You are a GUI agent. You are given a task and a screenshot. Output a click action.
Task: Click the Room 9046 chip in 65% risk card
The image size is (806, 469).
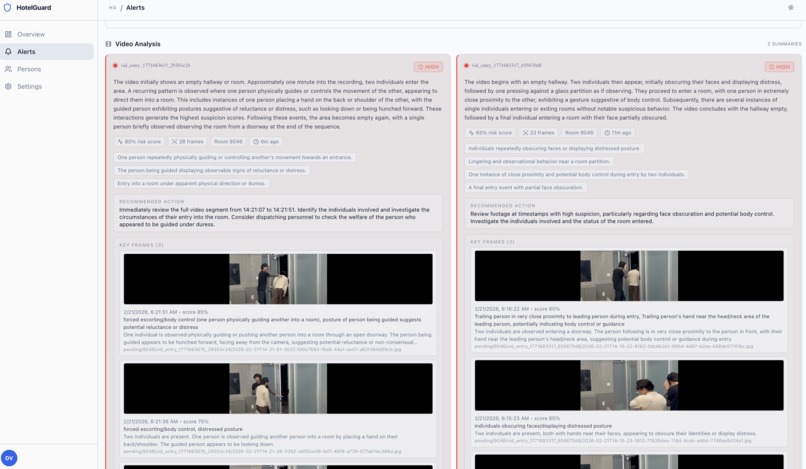tap(579, 133)
